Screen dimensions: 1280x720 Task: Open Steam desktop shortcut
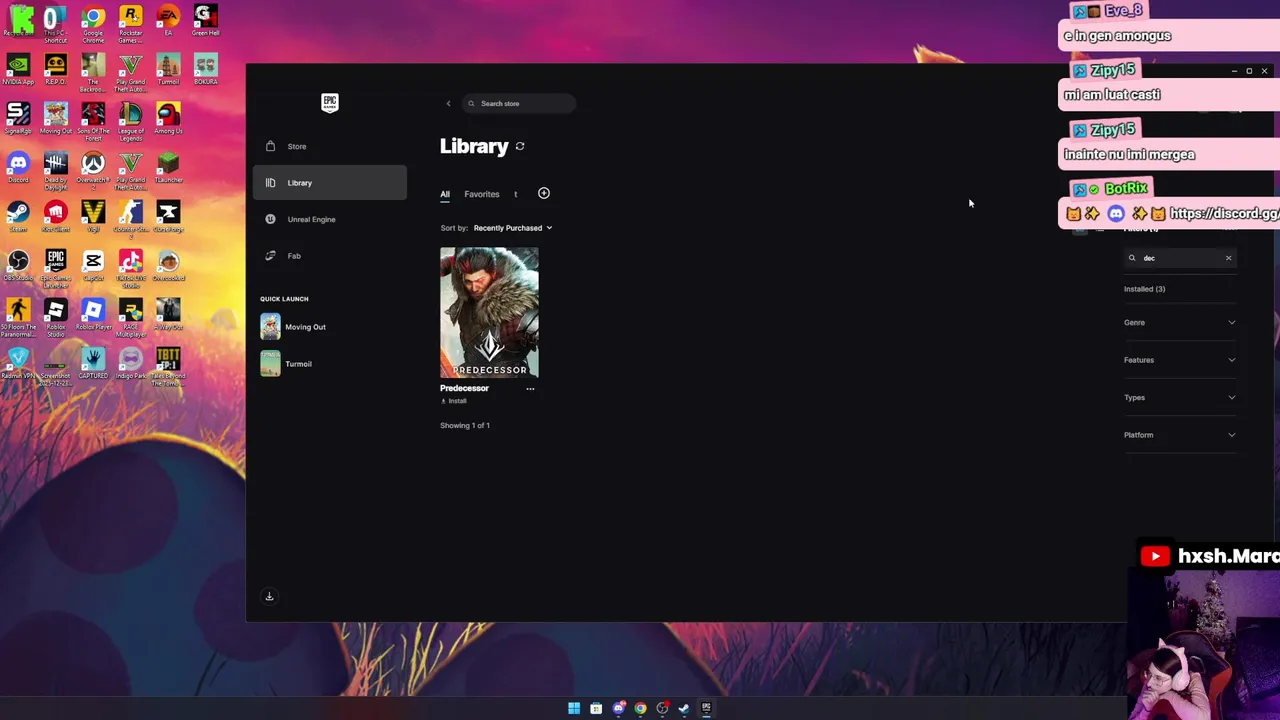[18, 217]
